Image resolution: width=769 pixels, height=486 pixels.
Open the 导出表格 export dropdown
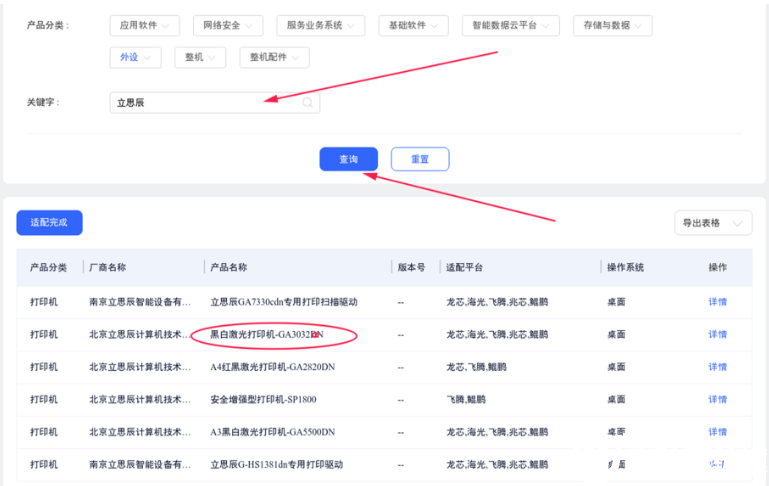[x=712, y=223]
